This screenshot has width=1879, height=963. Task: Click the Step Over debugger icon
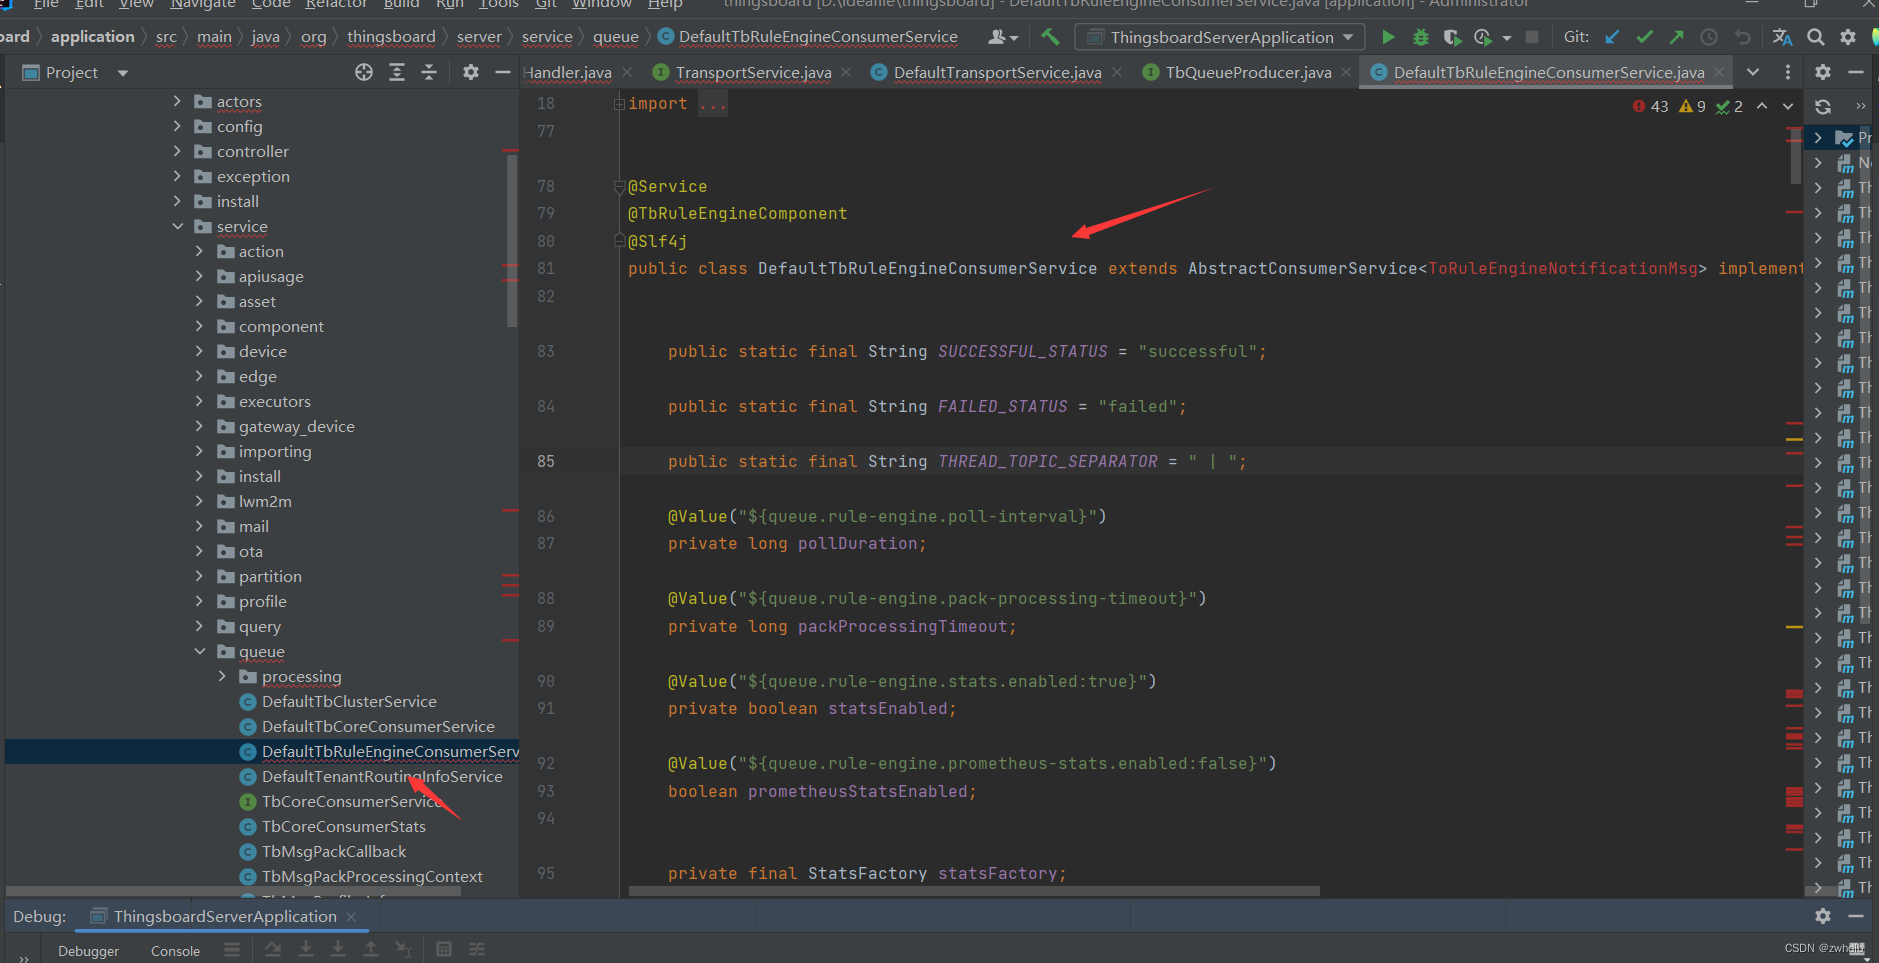coord(273,950)
